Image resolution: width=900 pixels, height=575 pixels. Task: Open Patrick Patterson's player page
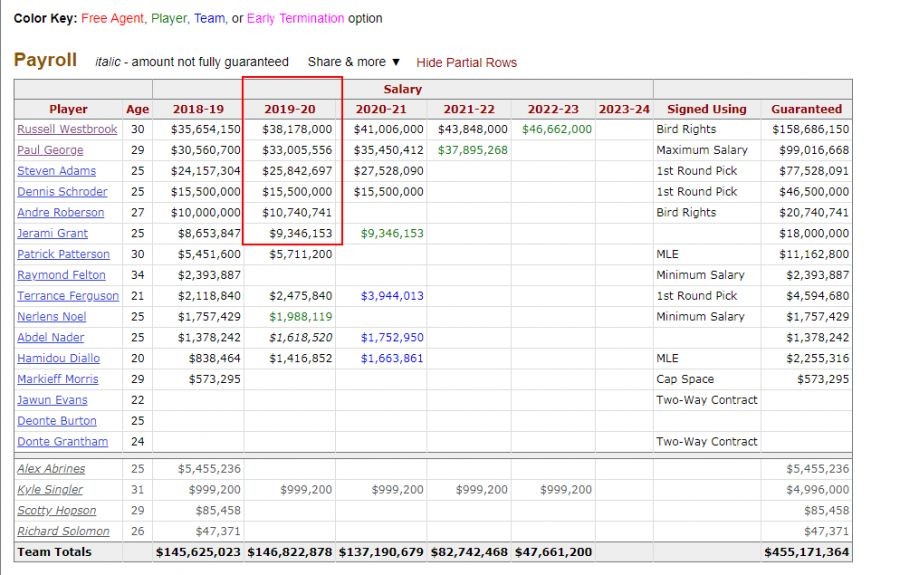pos(63,254)
